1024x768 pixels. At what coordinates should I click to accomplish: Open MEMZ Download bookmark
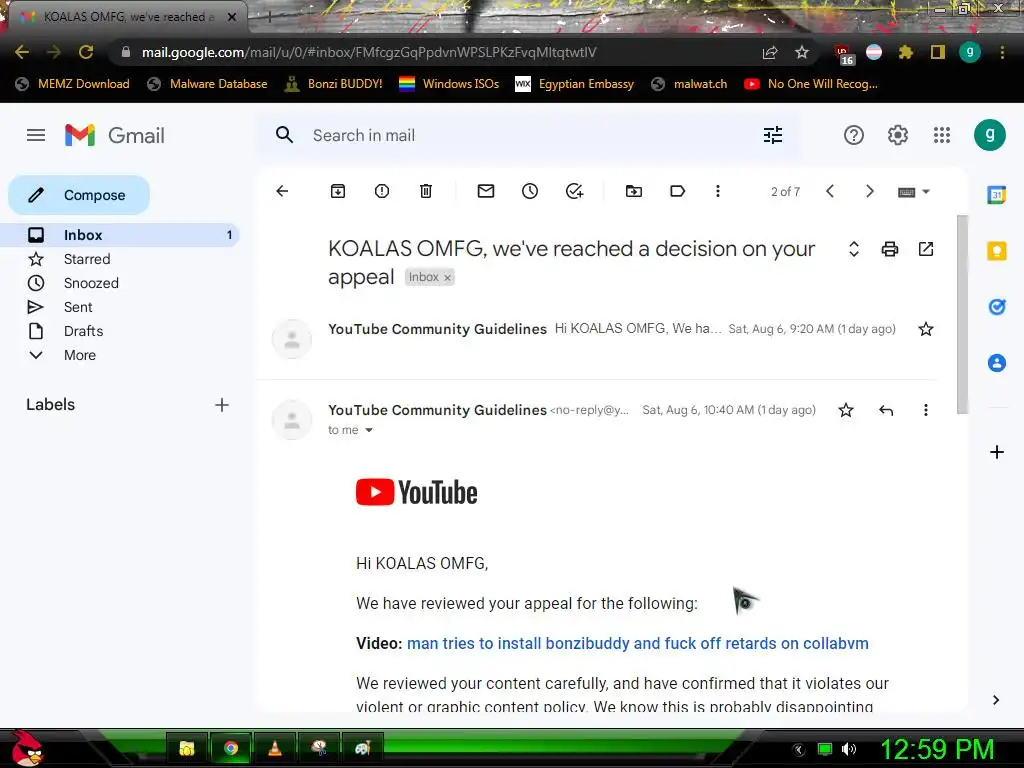click(72, 84)
